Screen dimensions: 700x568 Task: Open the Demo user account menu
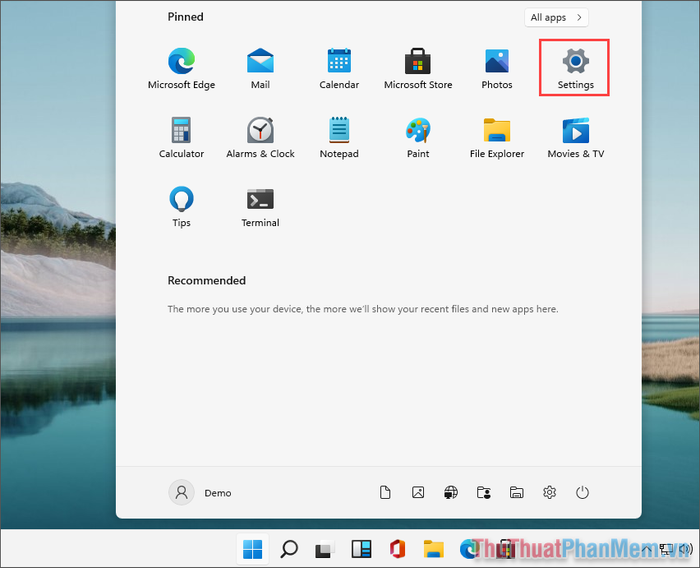[200, 493]
